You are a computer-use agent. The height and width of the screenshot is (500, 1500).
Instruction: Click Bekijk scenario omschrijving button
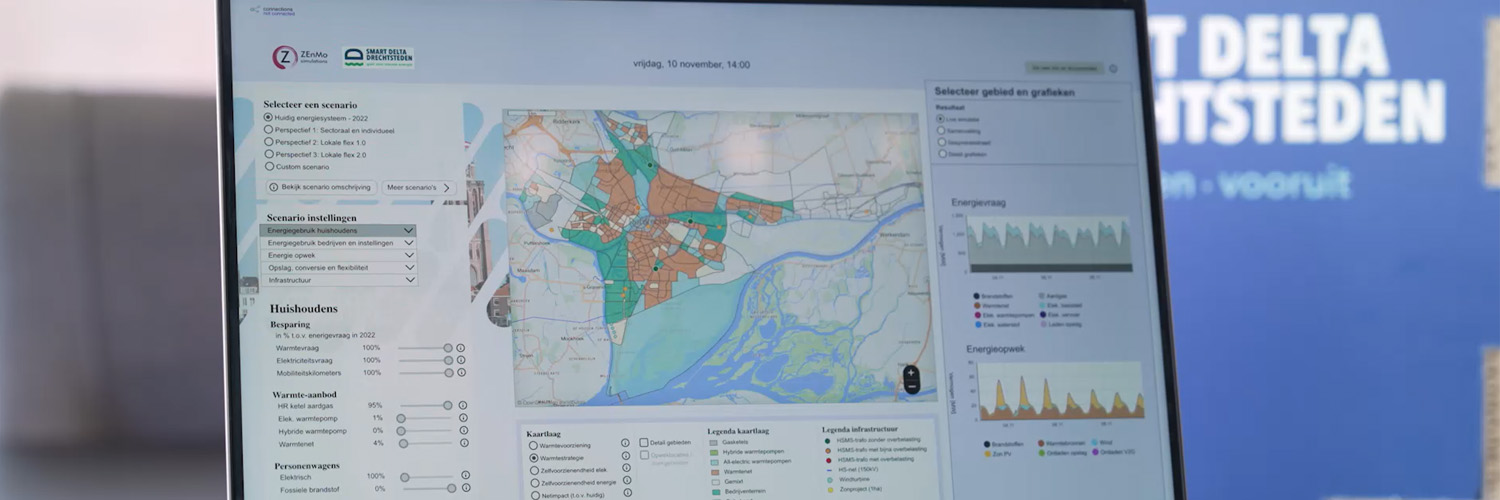(320, 187)
